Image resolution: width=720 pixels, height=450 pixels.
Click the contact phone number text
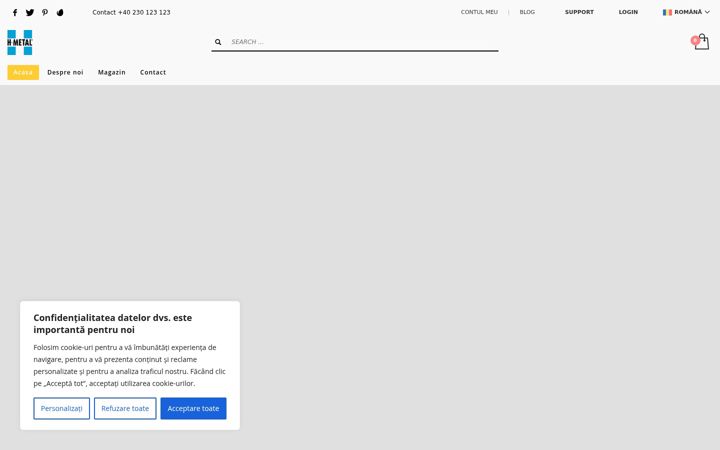(x=131, y=12)
